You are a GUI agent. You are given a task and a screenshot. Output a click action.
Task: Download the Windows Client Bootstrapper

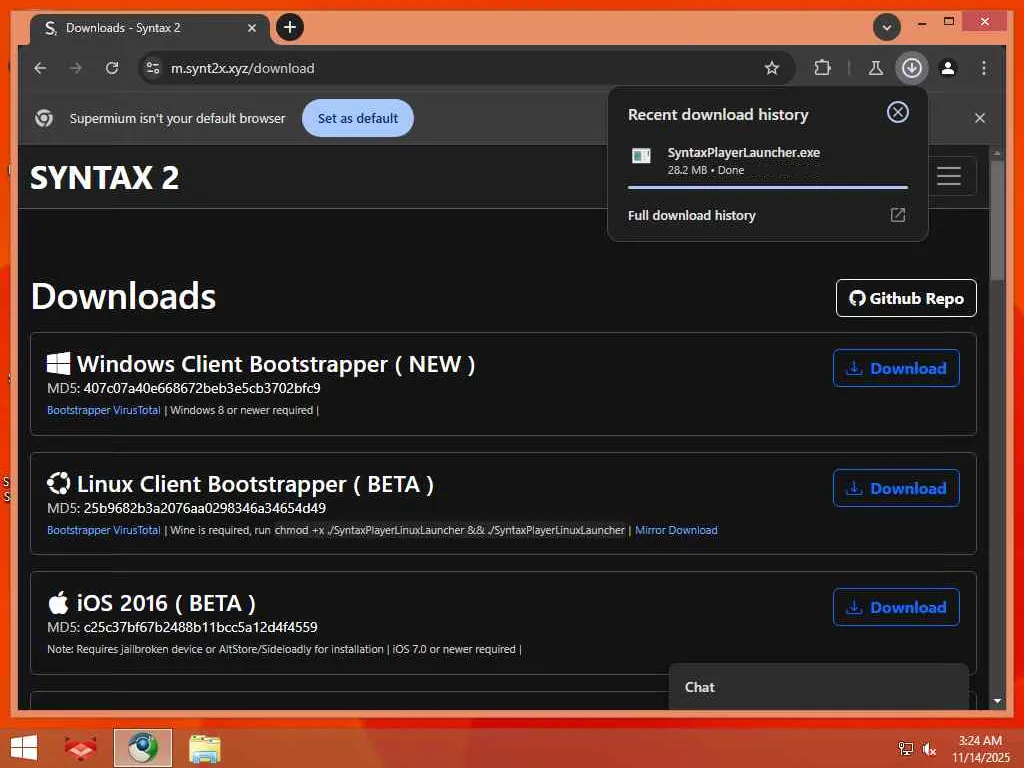point(896,368)
